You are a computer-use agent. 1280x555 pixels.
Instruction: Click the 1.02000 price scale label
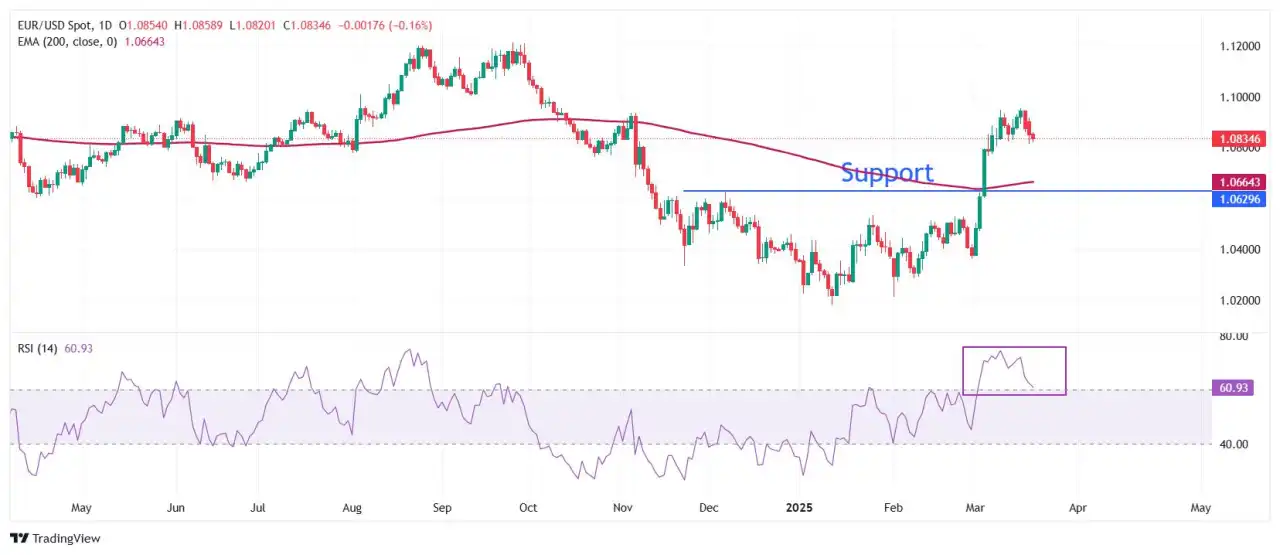click(x=1239, y=300)
